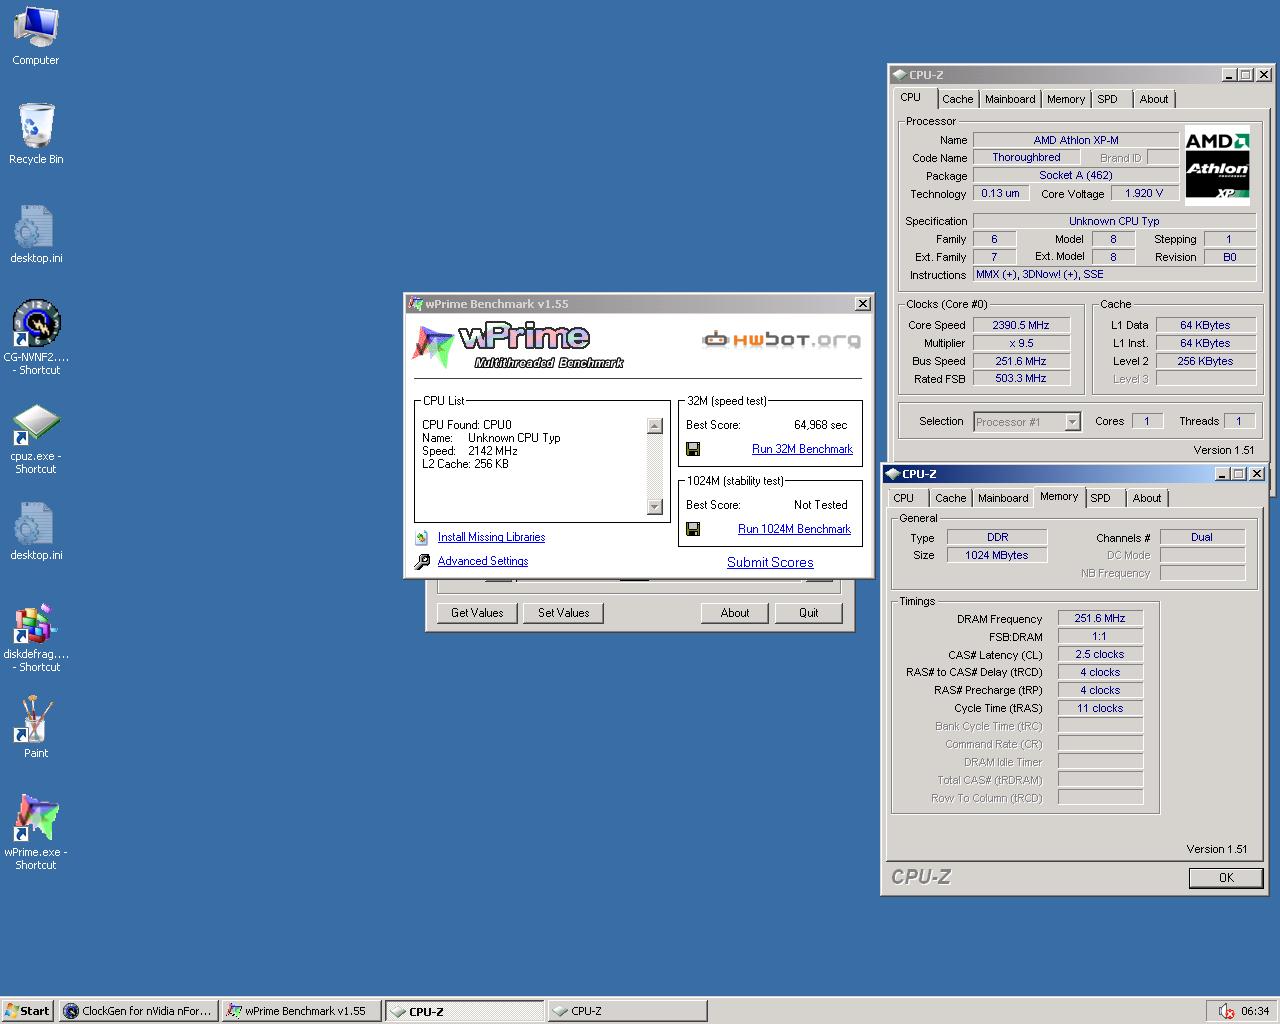Open Advanced Settings link
Image resolution: width=1280 pixels, height=1024 pixels.
483,561
